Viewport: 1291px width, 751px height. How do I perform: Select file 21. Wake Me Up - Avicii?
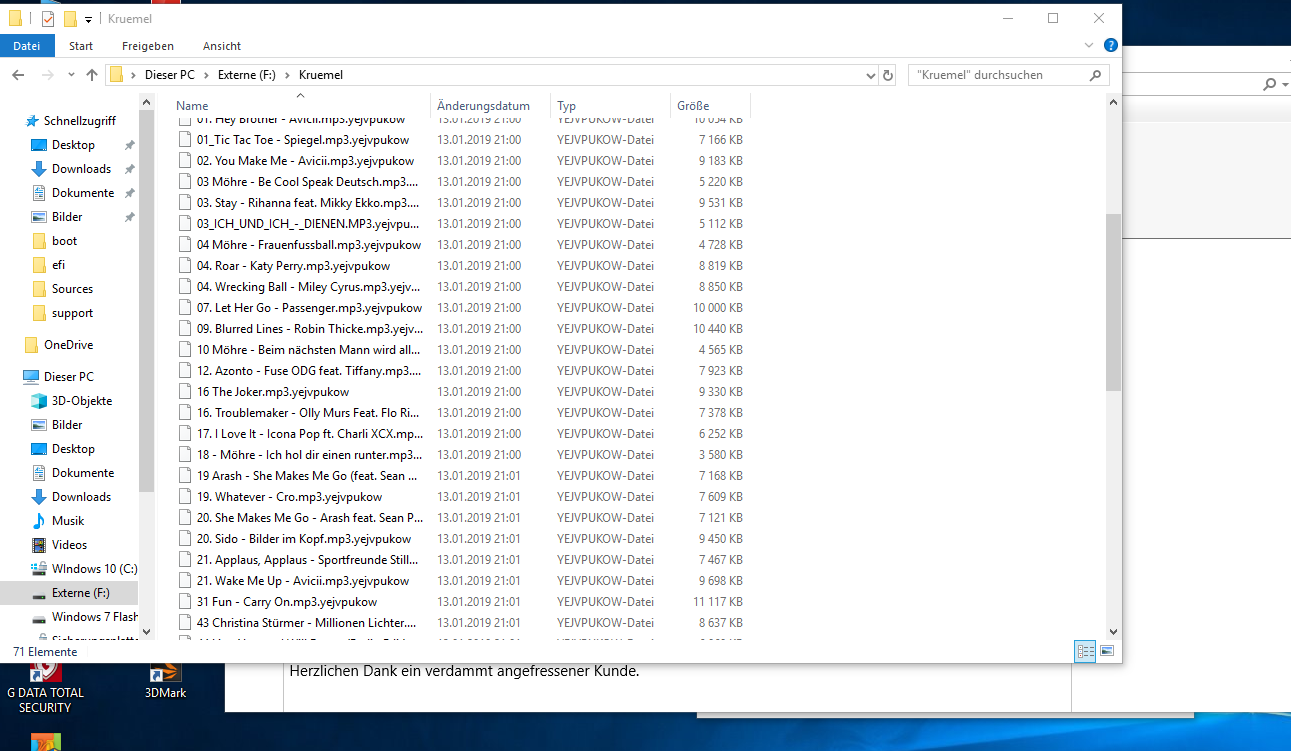coord(303,581)
